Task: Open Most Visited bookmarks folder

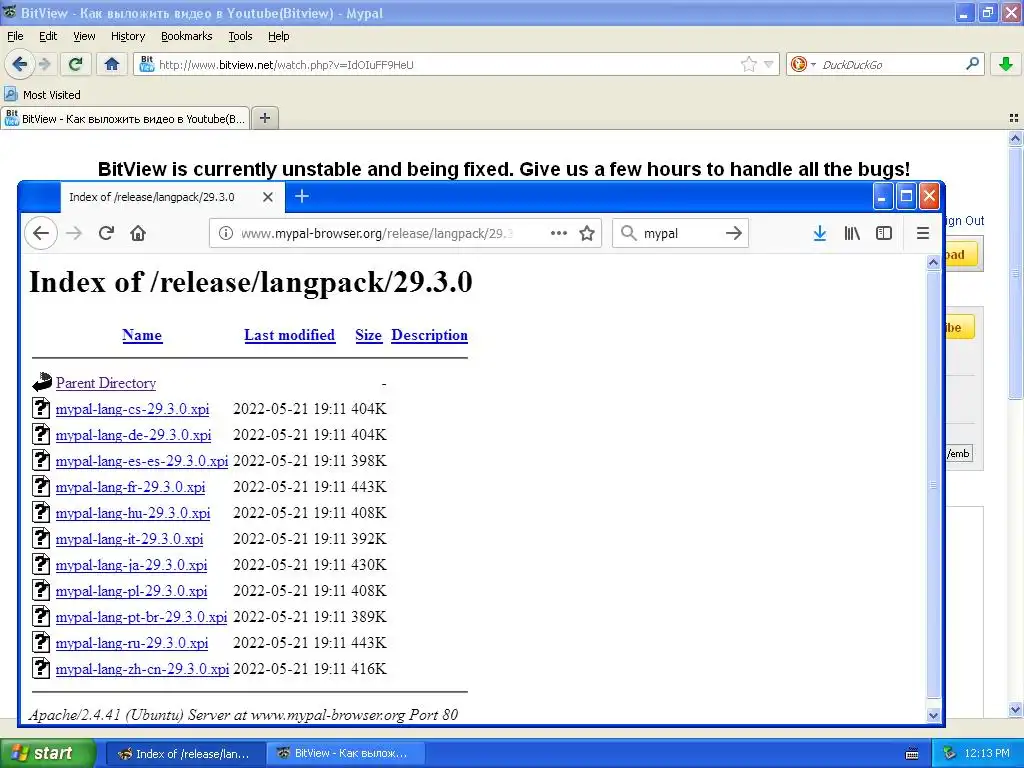Action: [x=42, y=95]
